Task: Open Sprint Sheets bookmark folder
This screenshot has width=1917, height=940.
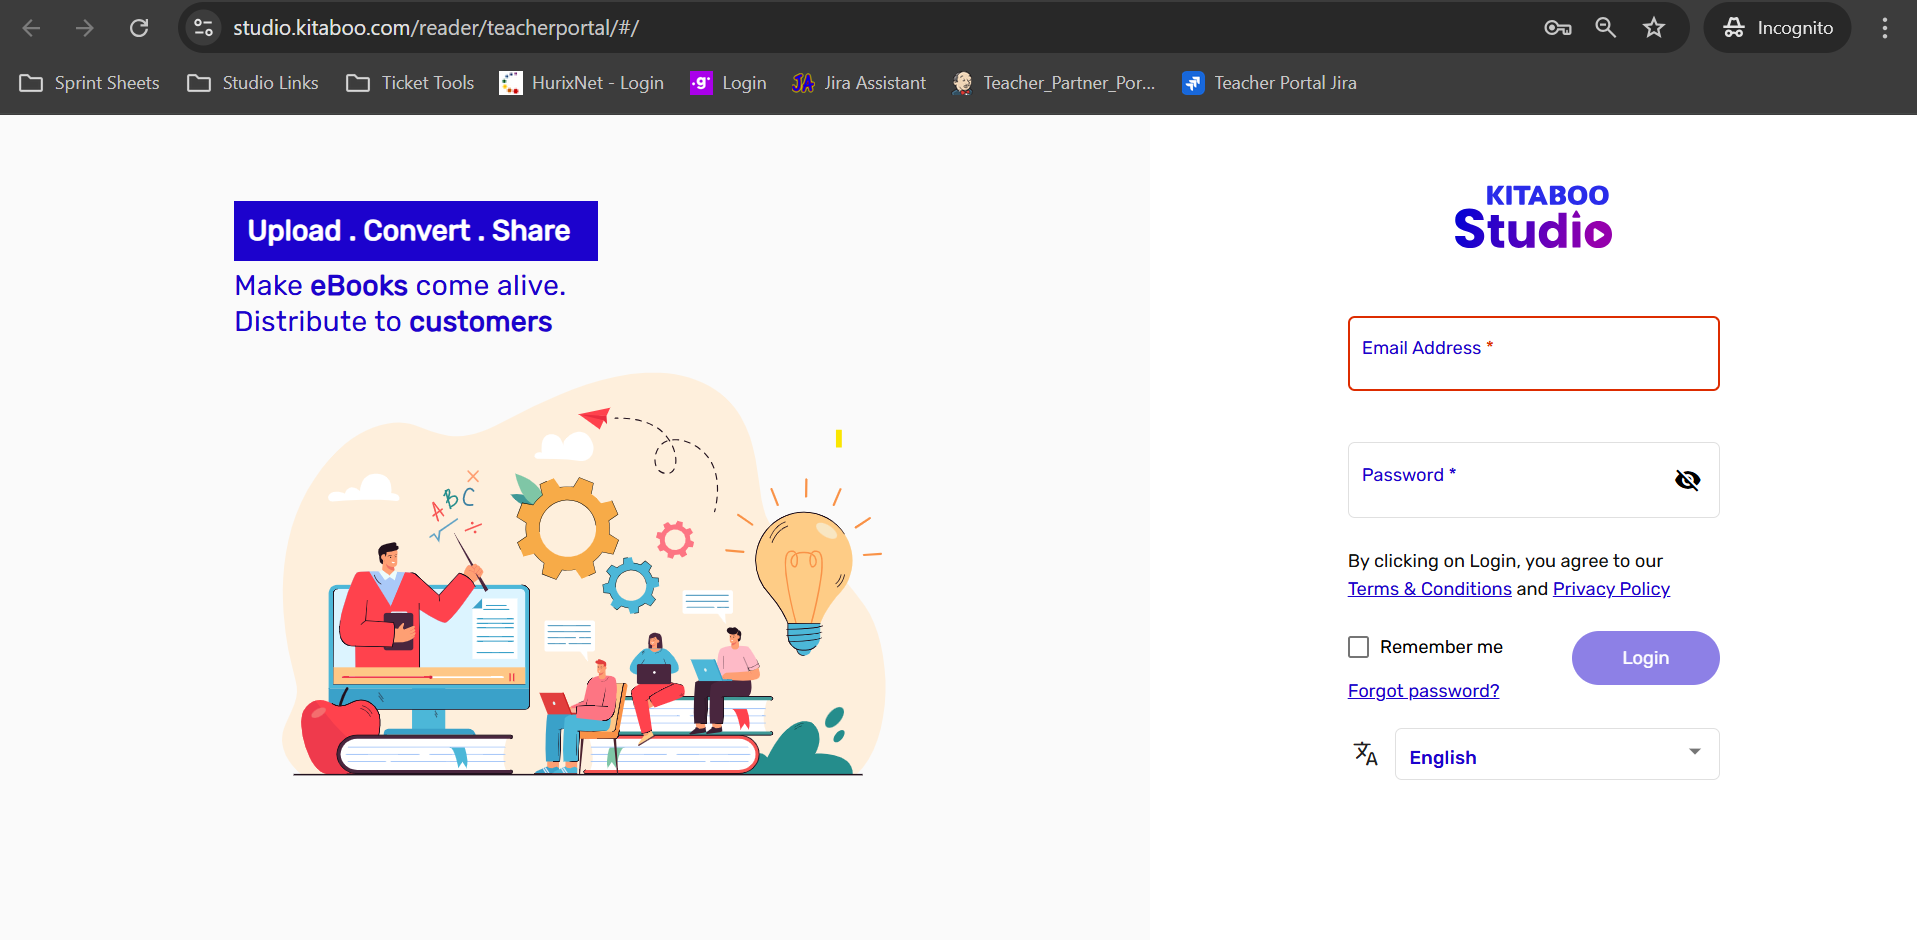Action: [89, 83]
